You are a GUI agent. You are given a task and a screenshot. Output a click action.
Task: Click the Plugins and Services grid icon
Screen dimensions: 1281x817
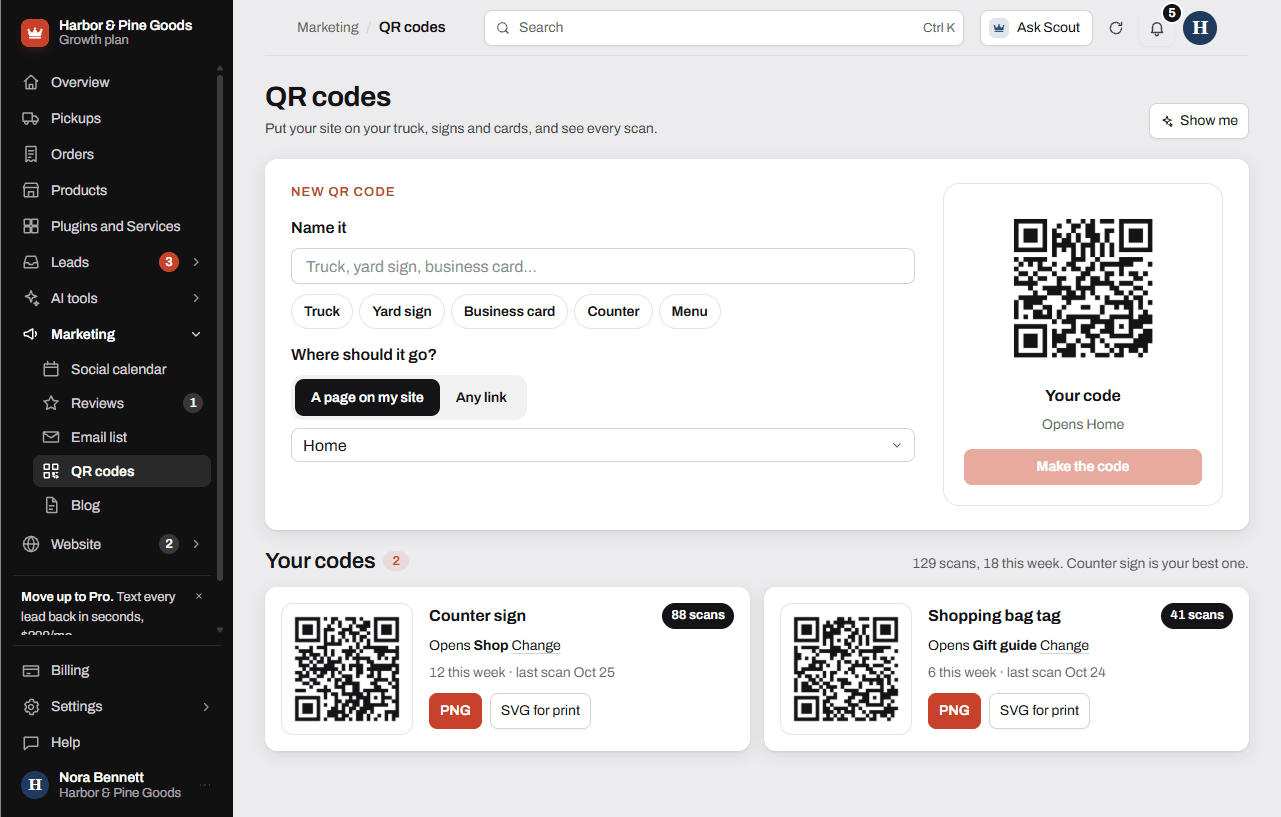[x=31, y=226]
